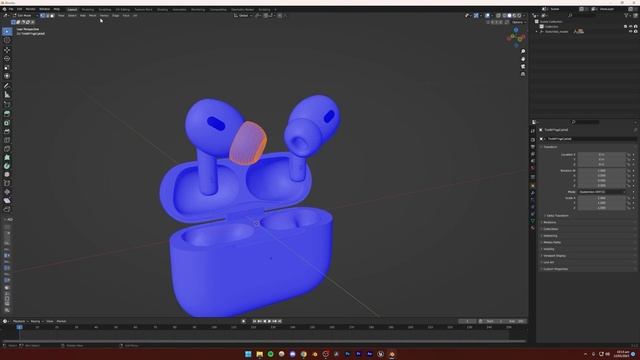Click the Location X value field
Image resolution: width=640 pixels, height=360 pixels.
point(602,155)
